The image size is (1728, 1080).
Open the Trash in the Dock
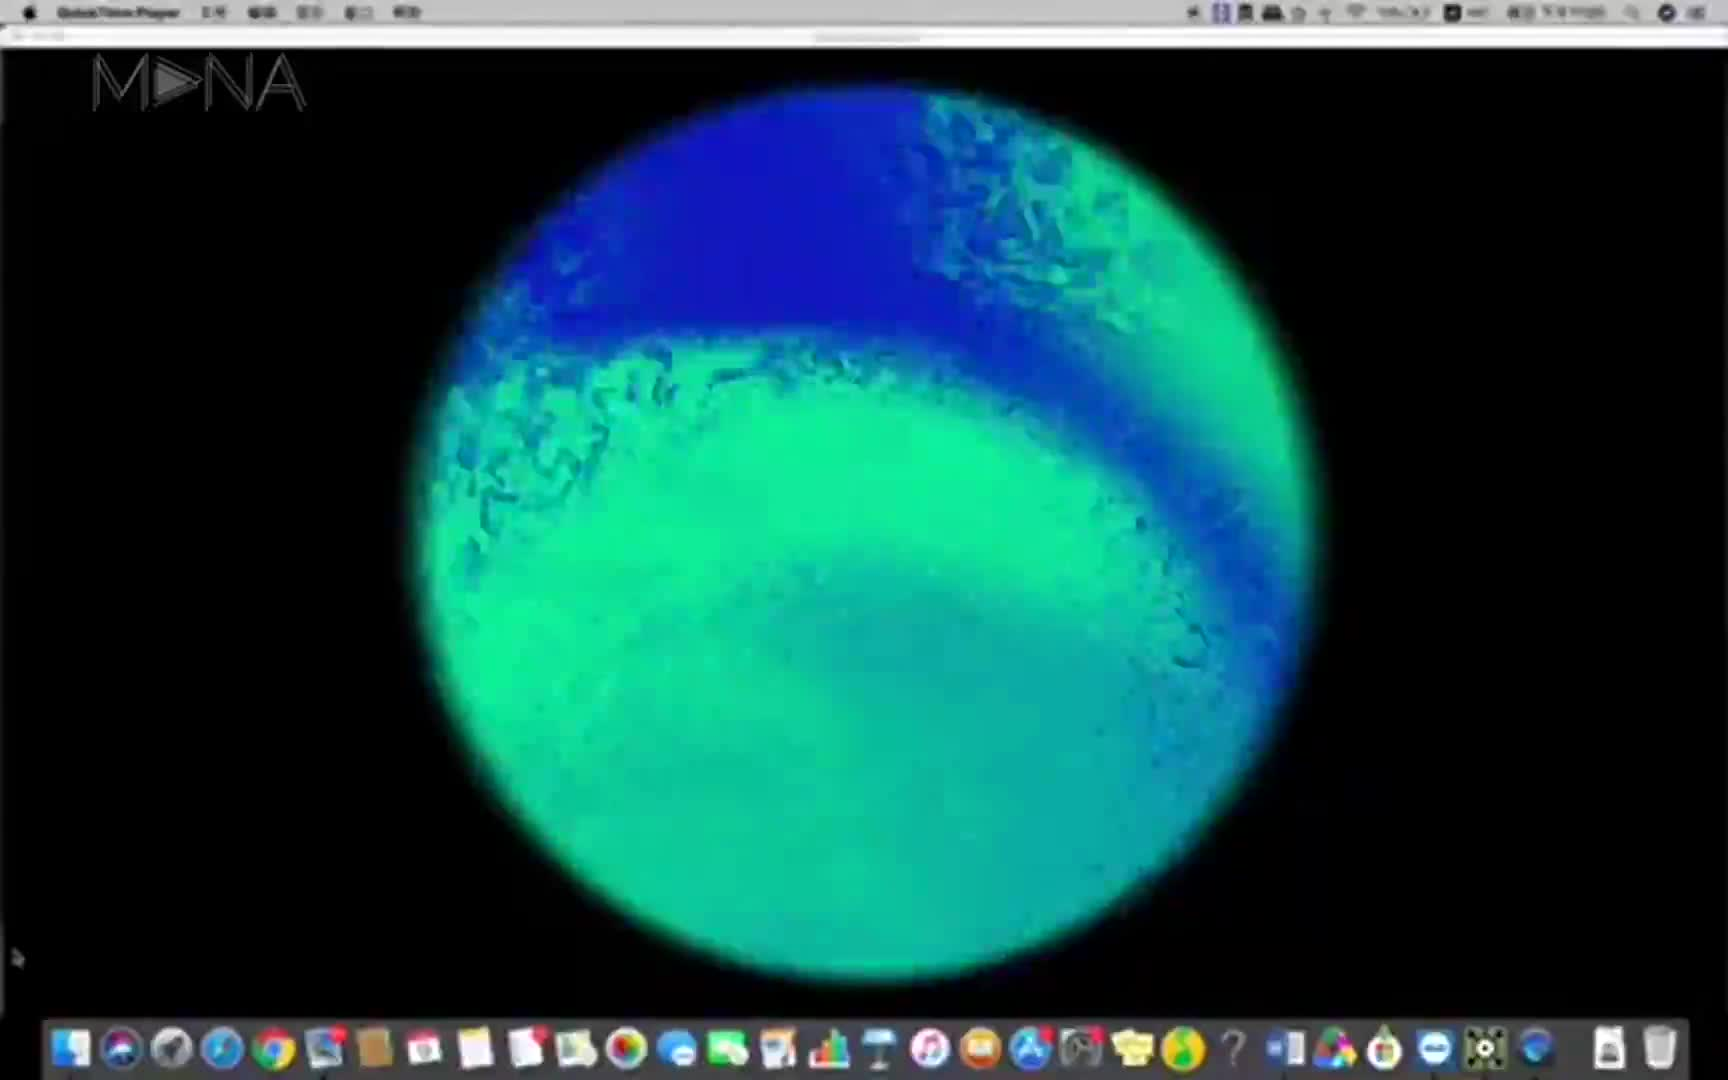click(1660, 1048)
